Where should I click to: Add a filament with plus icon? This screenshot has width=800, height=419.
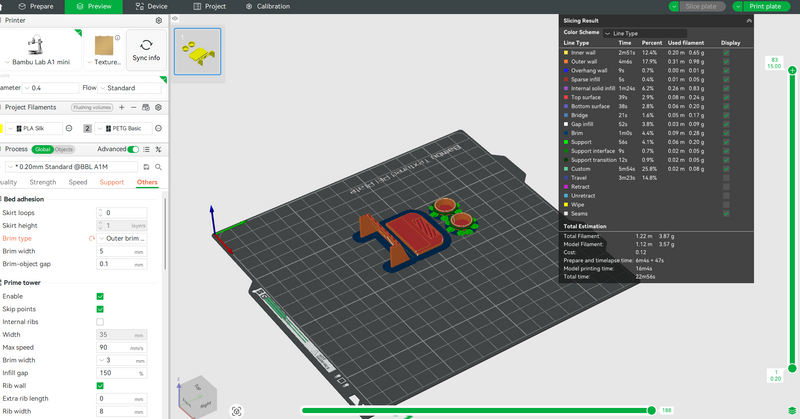coord(121,107)
